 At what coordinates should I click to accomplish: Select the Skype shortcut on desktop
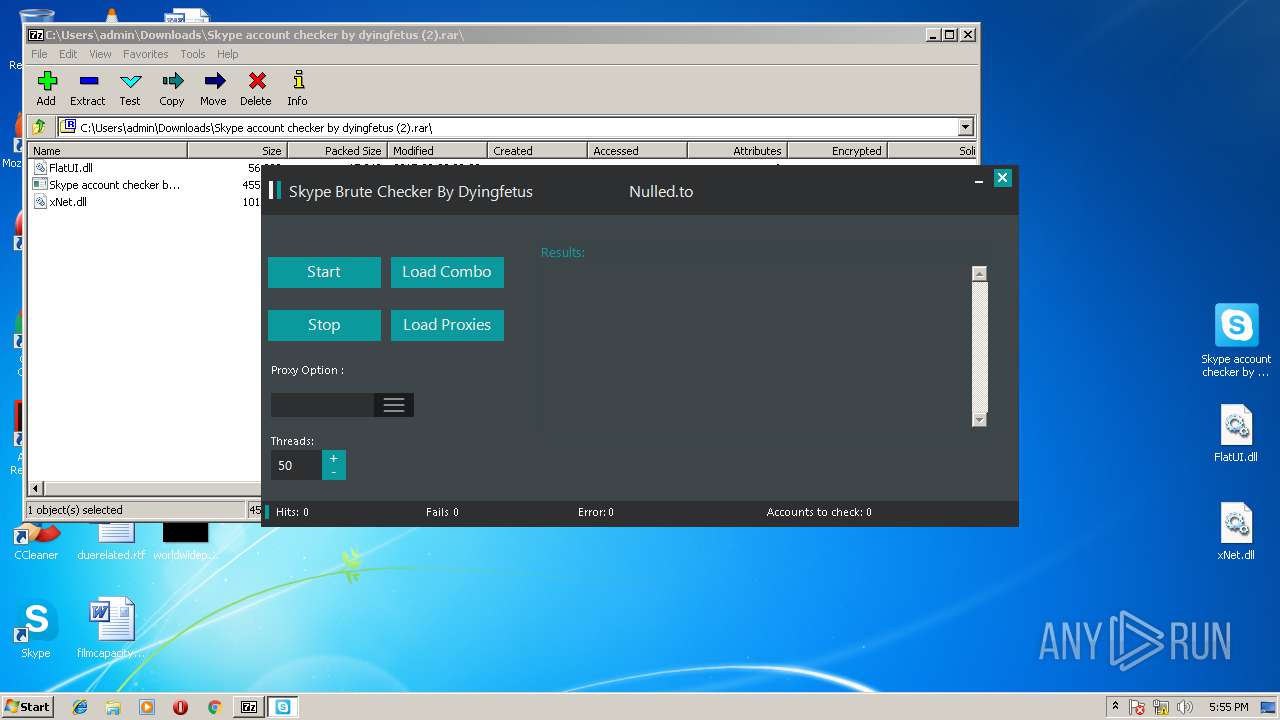35,629
